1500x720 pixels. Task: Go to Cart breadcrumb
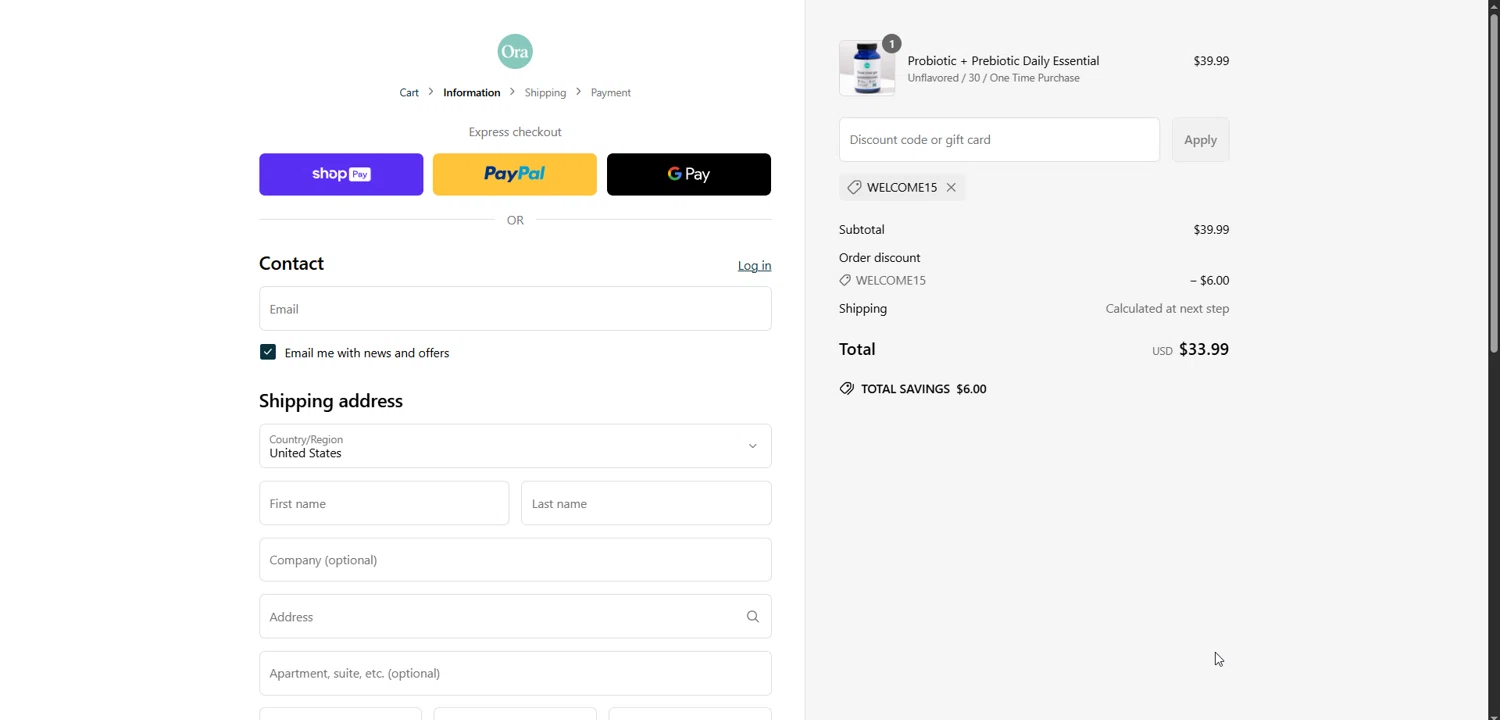(x=409, y=93)
